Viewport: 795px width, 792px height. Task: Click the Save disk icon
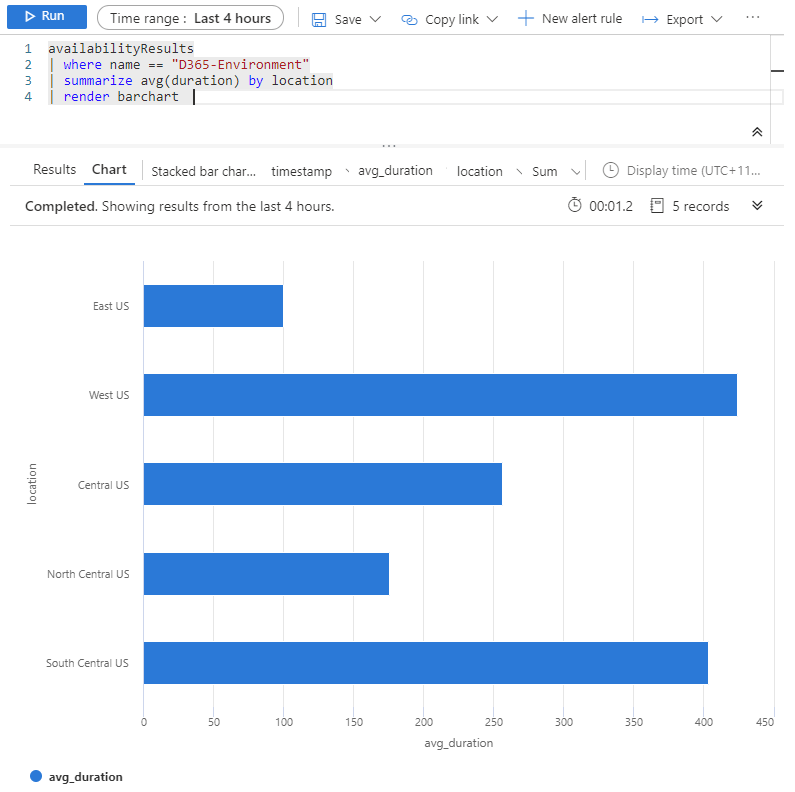[319, 19]
